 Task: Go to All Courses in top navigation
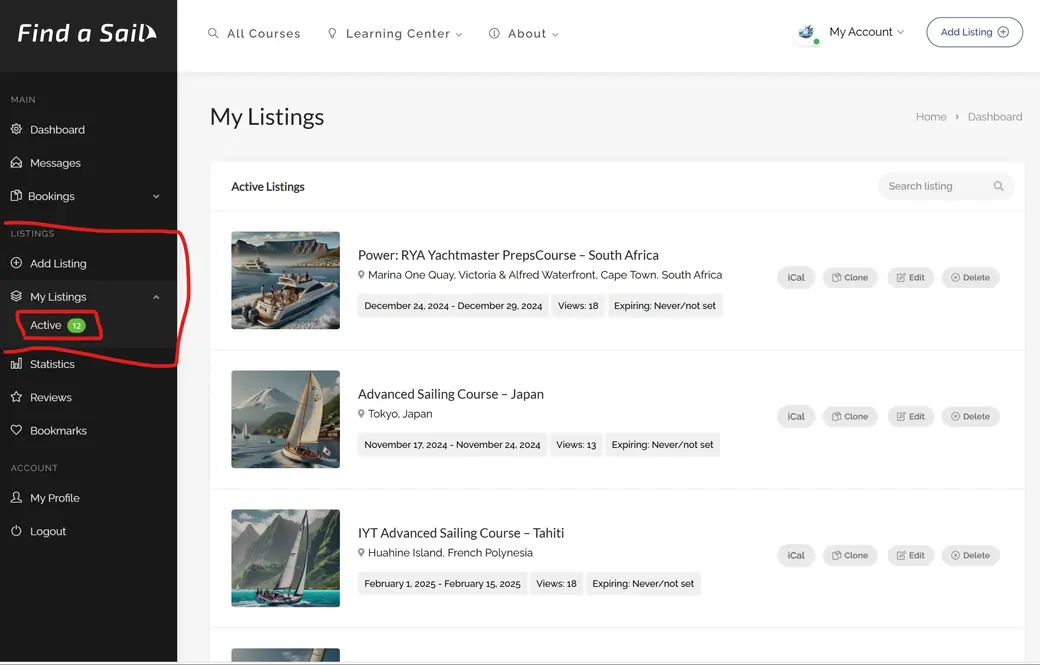[x=254, y=34]
